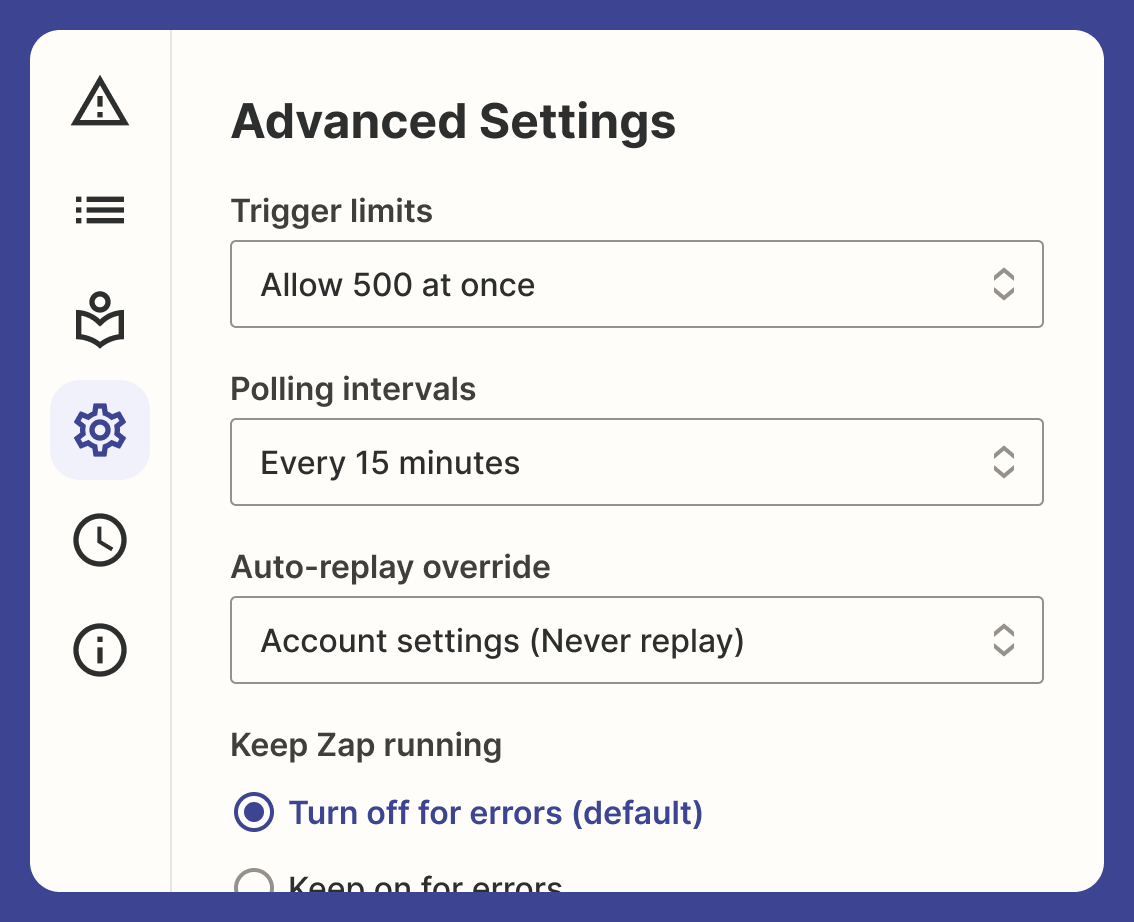Image resolution: width=1134 pixels, height=922 pixels.
Task: Click the 'Advanced Settings' heading
Action: tap(453, 121)
